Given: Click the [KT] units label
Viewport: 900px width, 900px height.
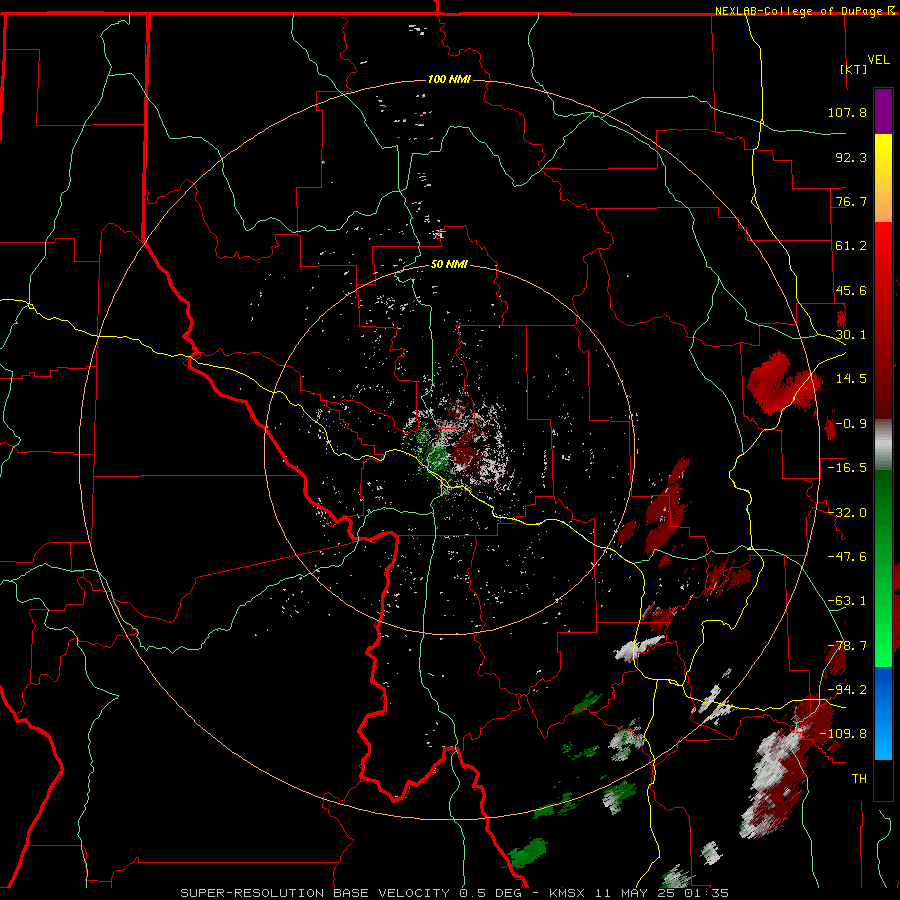Looking at the screenshot, I should click(x=854, y=69).
